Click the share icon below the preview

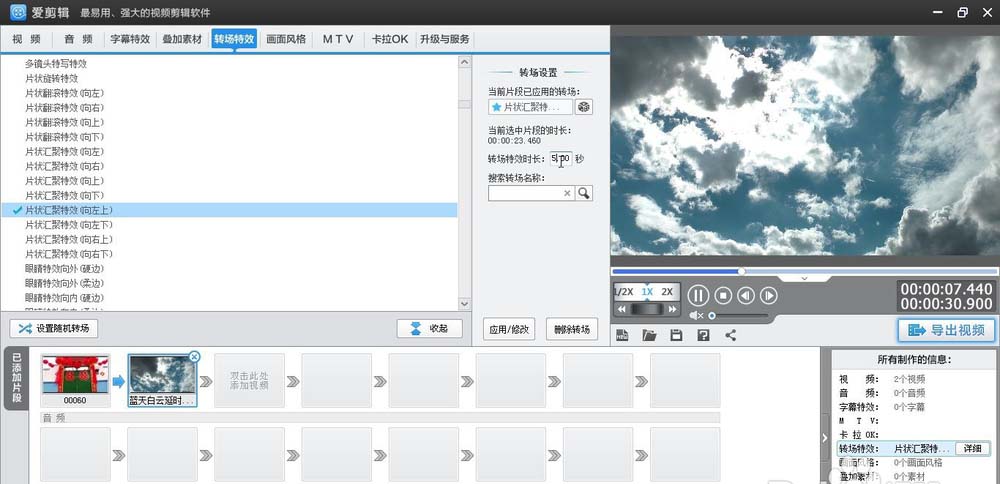730,335
